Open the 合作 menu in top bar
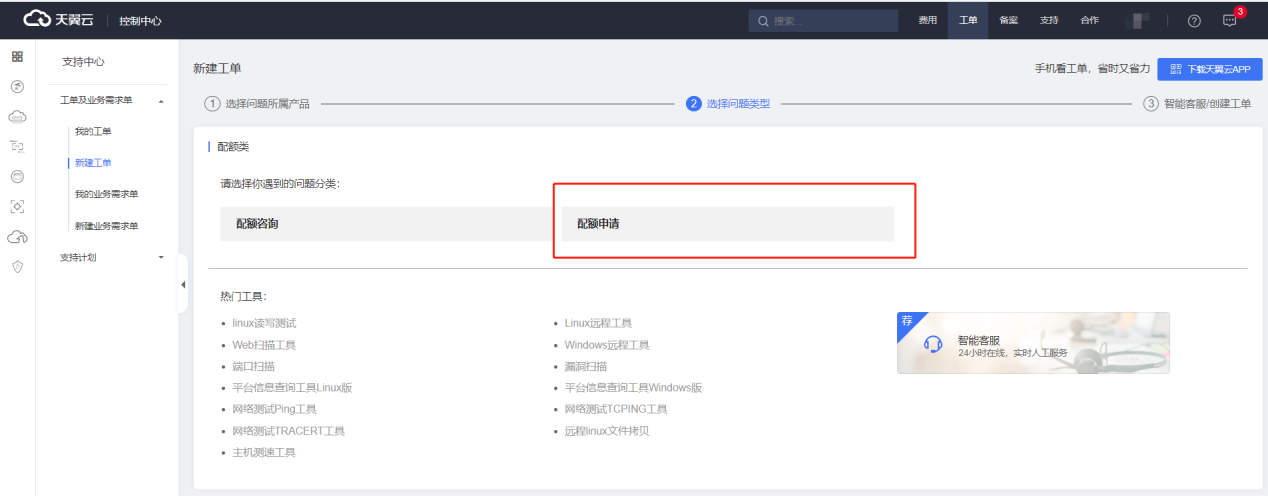 (x=1088, y=21)
